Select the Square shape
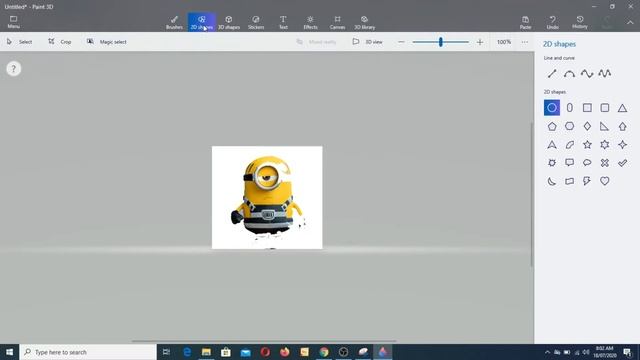The image size is (640, 360). tap(587, 108)
